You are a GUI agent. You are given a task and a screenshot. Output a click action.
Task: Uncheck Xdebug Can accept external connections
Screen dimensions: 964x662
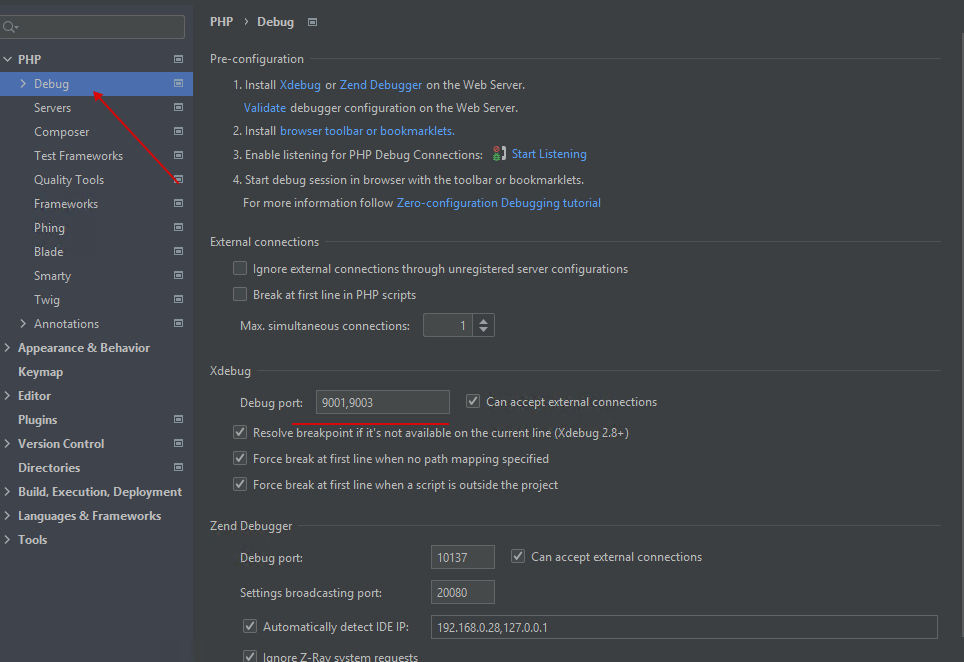(x=473, y=402)
